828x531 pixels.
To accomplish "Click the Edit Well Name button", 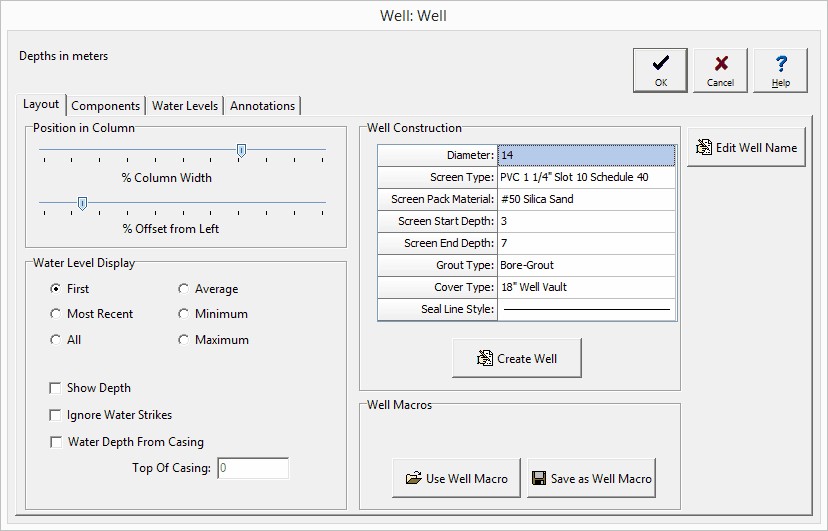I will [x=746, y=148].
